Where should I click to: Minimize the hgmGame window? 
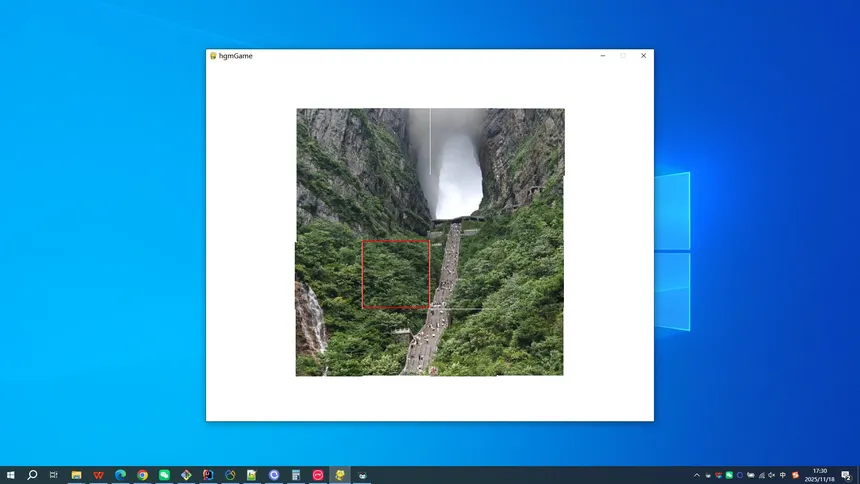coord(602,56)
